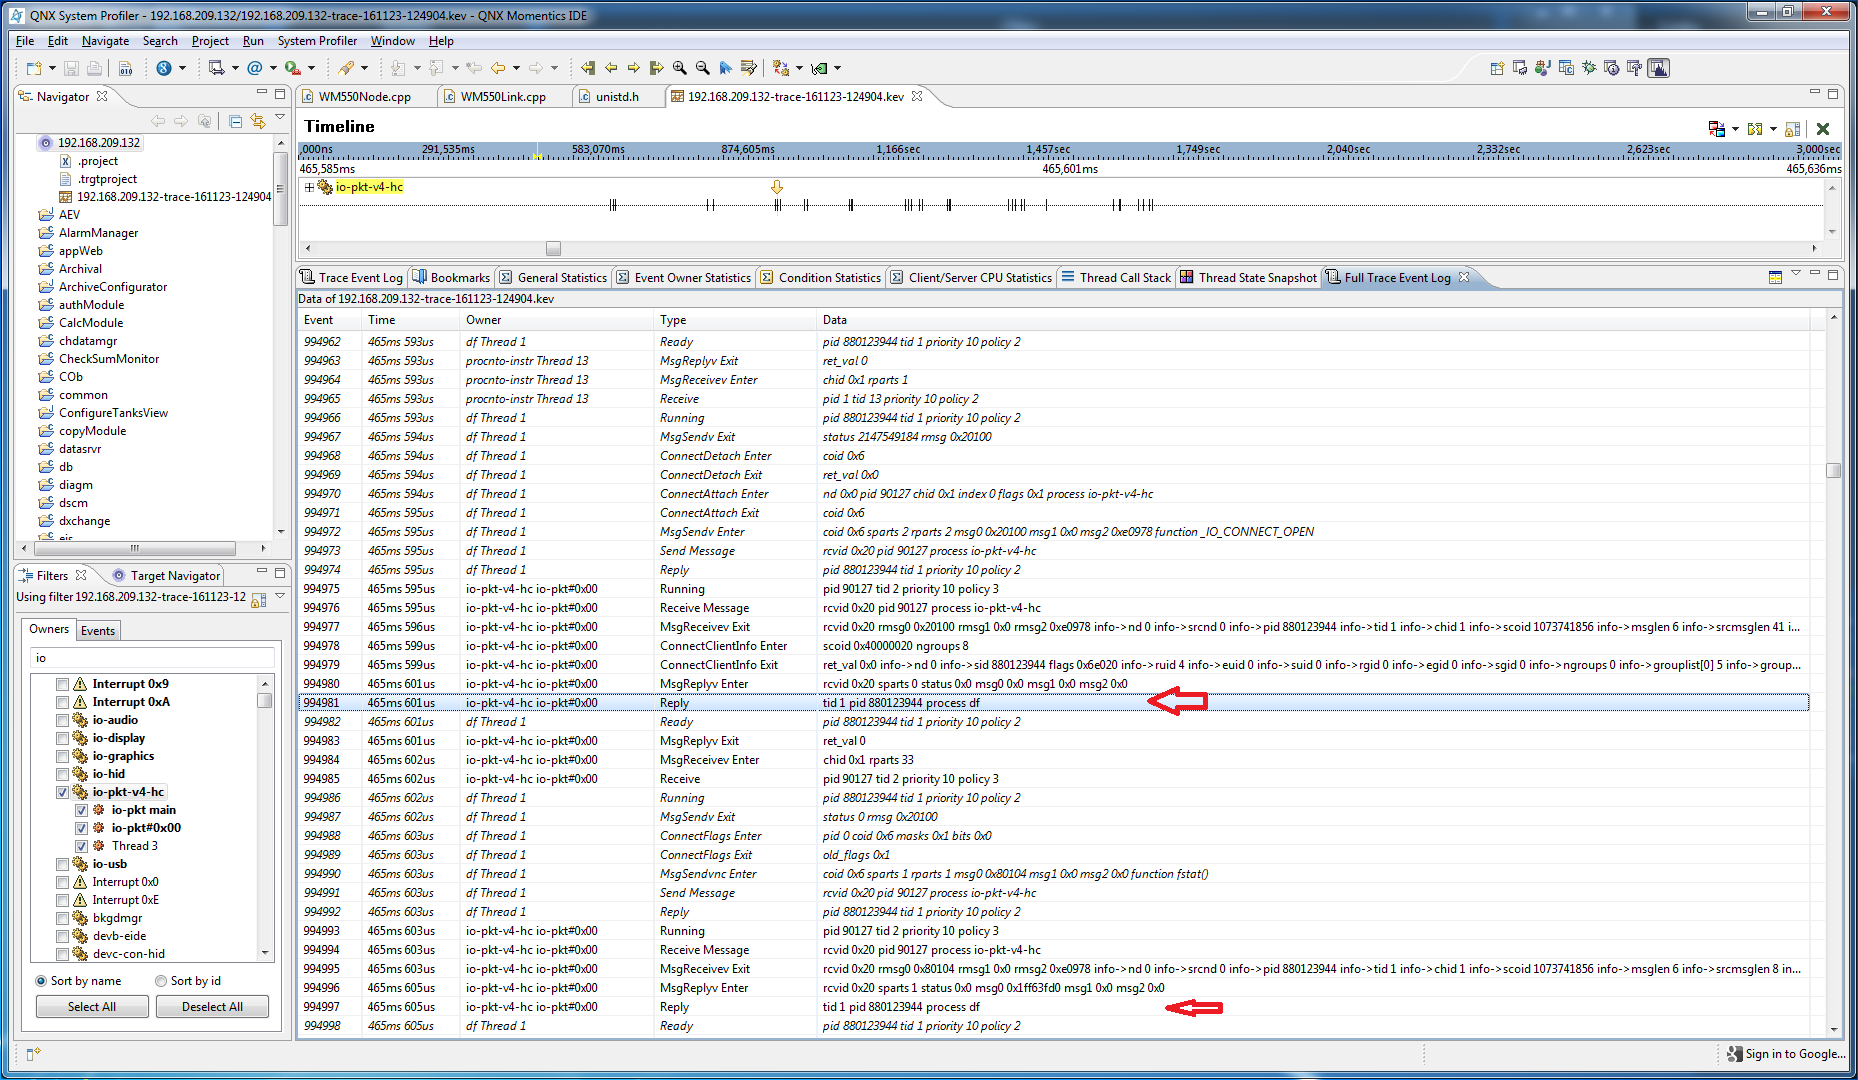Click the zoom in magnifier toolbar icon
Image resolution: width=1858 pixels, height=1080 pixels.
pyautogui.click(x=680, y=68)
